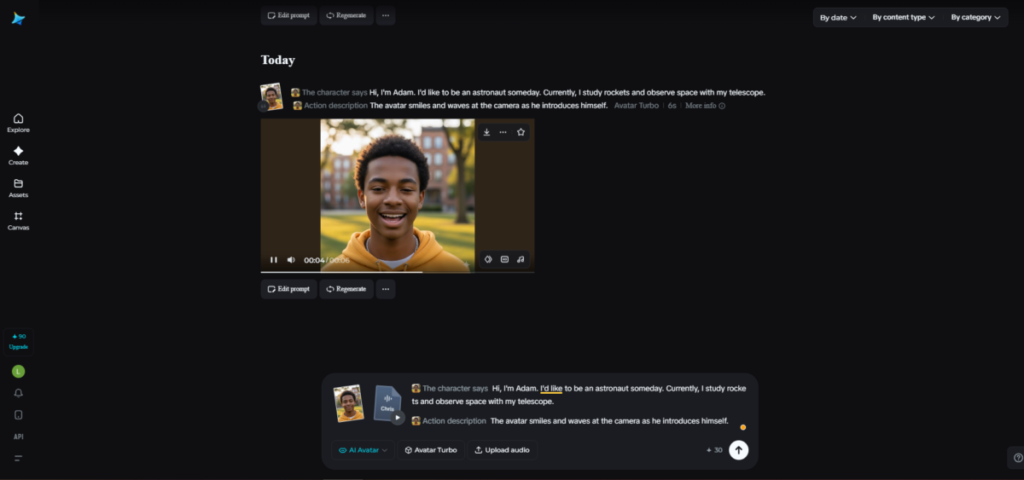Click the Upgrade credits badge
The height and width of the screenshot is (480, 1024).
[18, 342]
